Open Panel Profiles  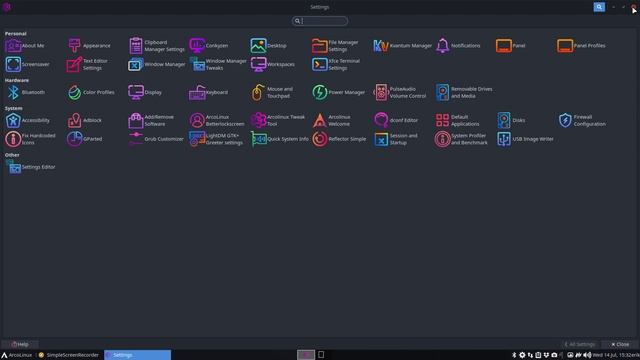581,46
